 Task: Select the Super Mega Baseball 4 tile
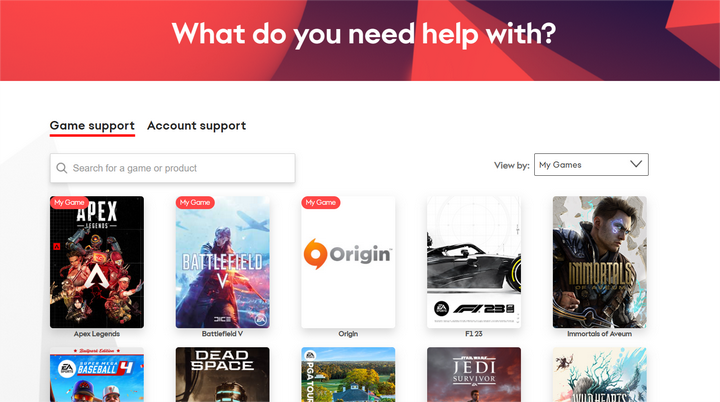coord(97,374)
